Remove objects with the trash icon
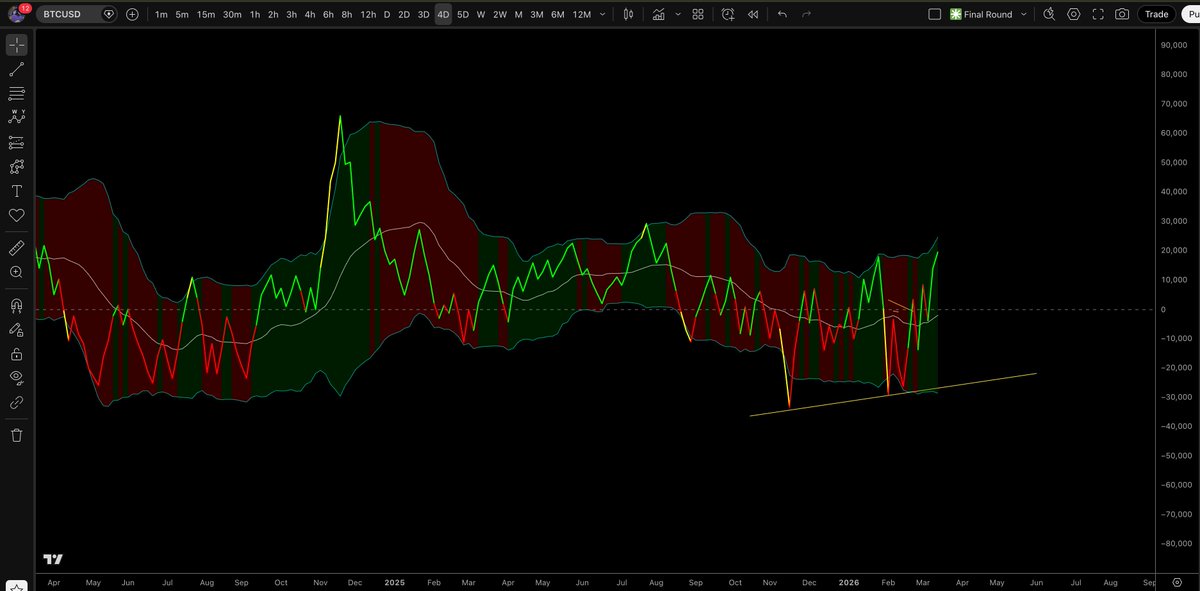This screenshot has height=591, width=1200. [17, 435]
